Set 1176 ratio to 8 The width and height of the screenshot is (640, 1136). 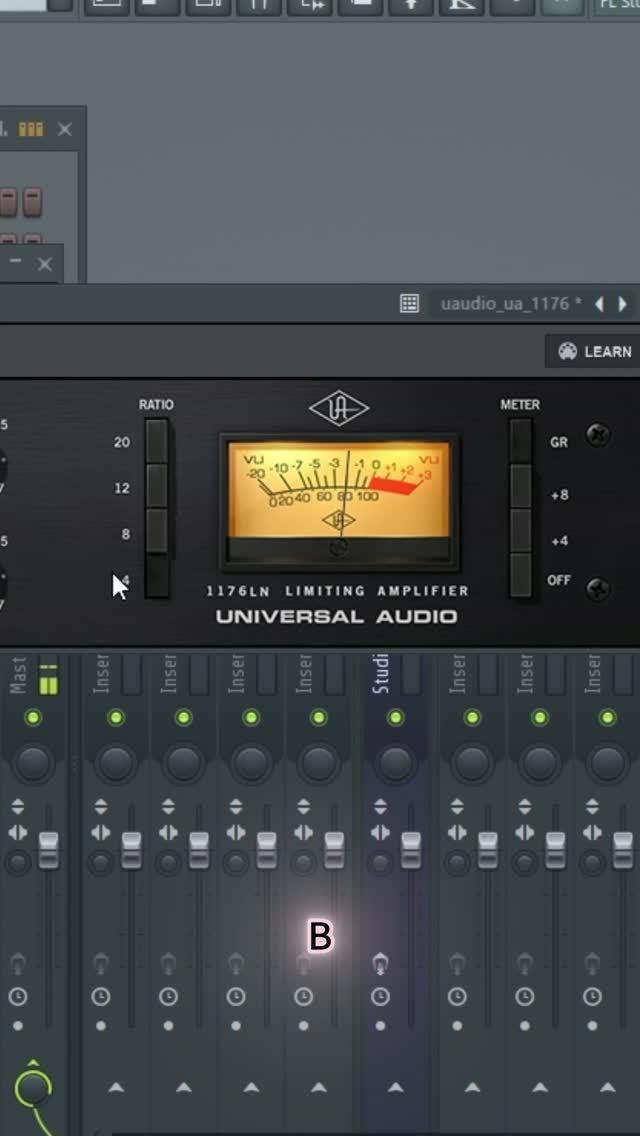157,531
